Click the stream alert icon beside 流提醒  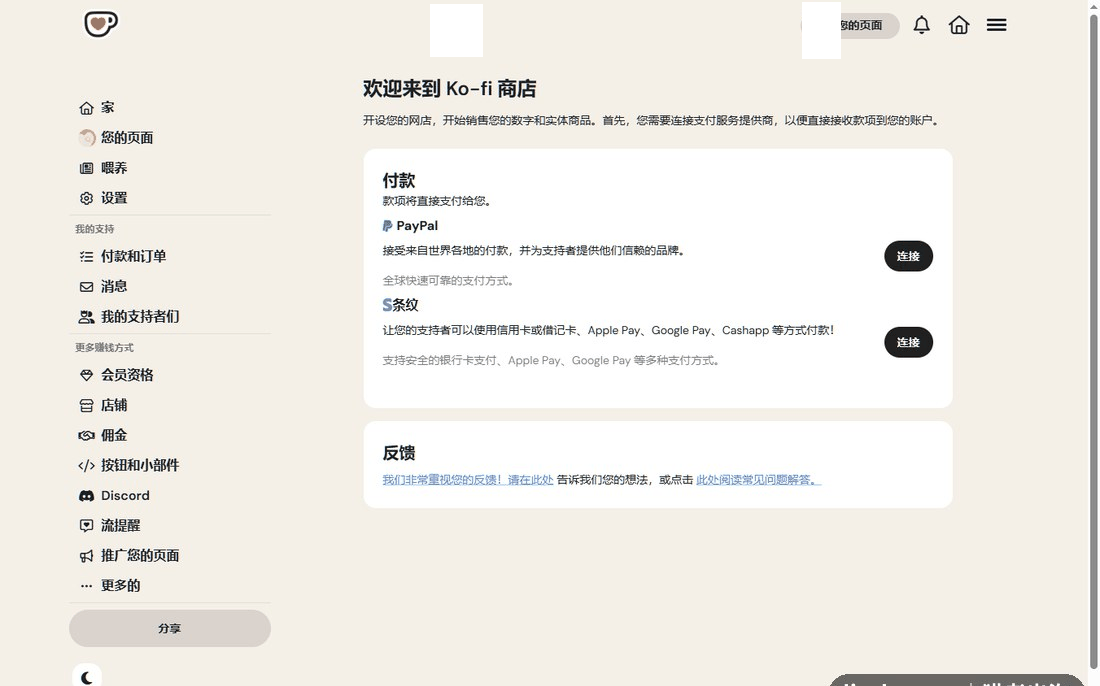[x=86, y=526]
